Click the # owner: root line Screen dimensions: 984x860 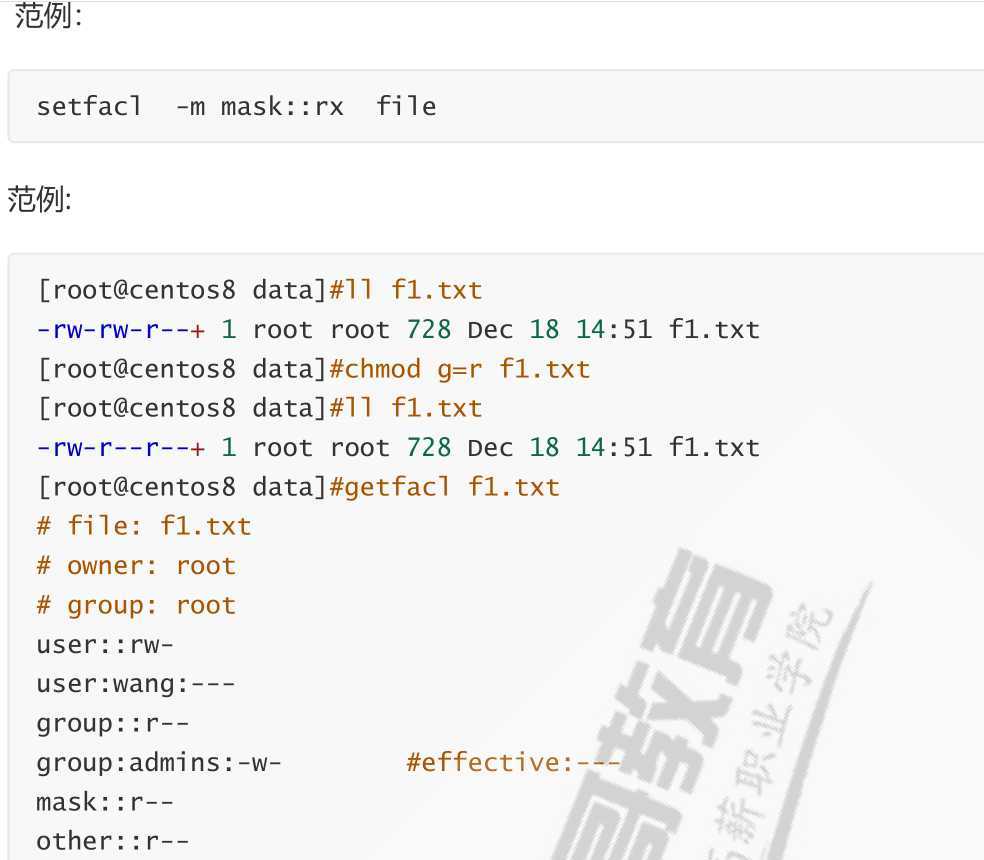click(136, 566)
